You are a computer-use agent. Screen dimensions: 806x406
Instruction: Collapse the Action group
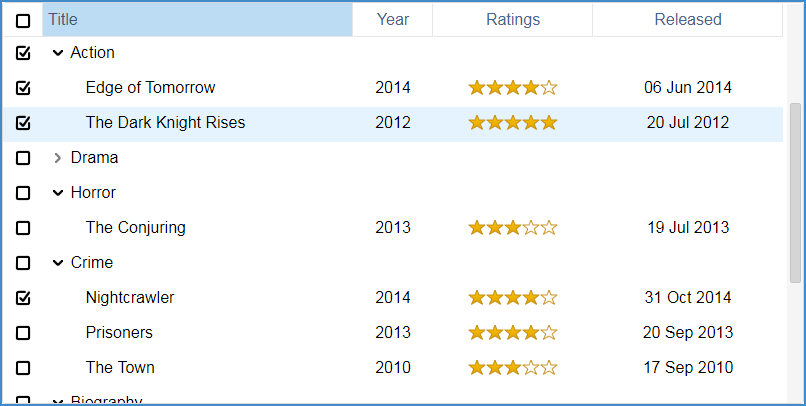(58, 53)
